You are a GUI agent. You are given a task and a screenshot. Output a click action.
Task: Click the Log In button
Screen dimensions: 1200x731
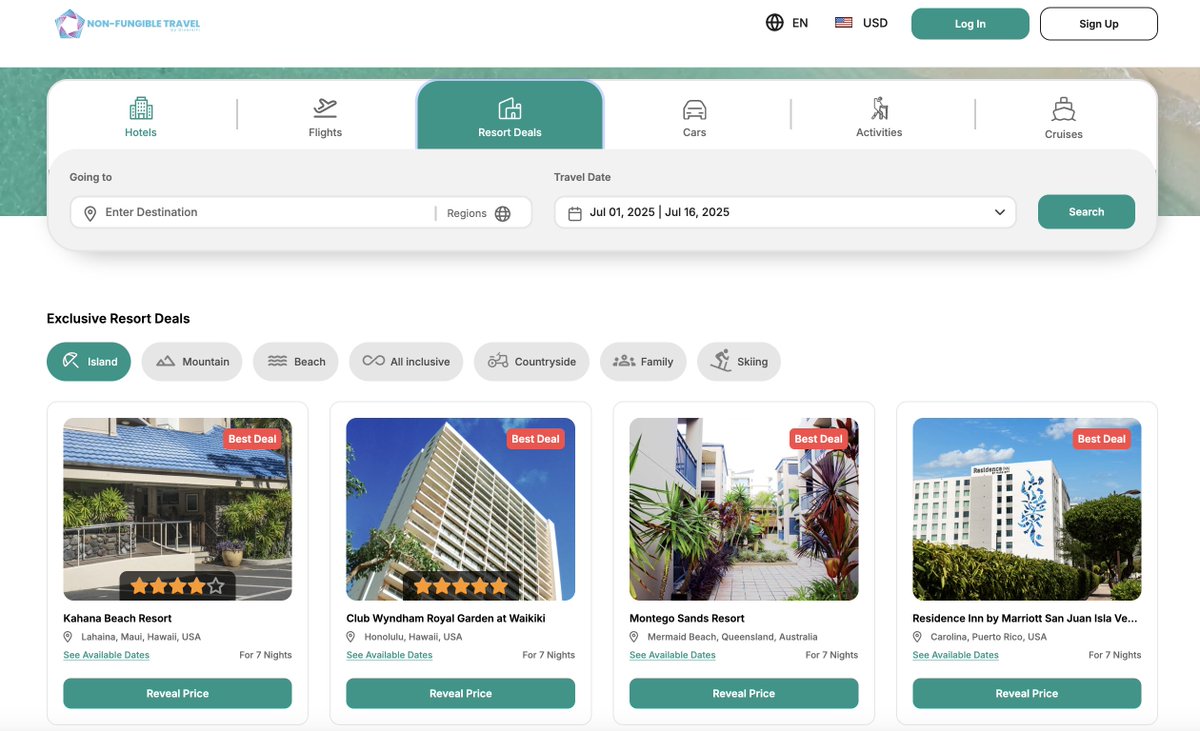[x=970, y=24]
